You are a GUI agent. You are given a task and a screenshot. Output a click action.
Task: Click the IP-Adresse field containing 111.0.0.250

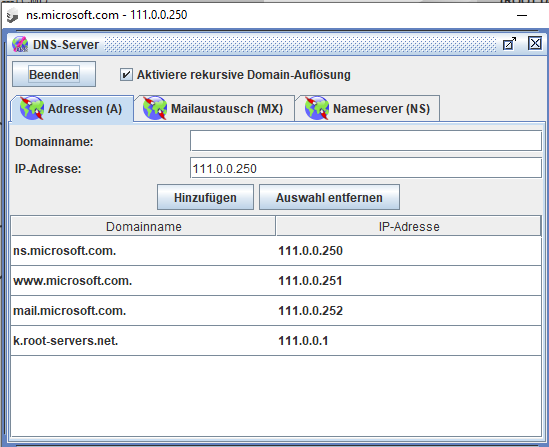[x=366, y=168]
